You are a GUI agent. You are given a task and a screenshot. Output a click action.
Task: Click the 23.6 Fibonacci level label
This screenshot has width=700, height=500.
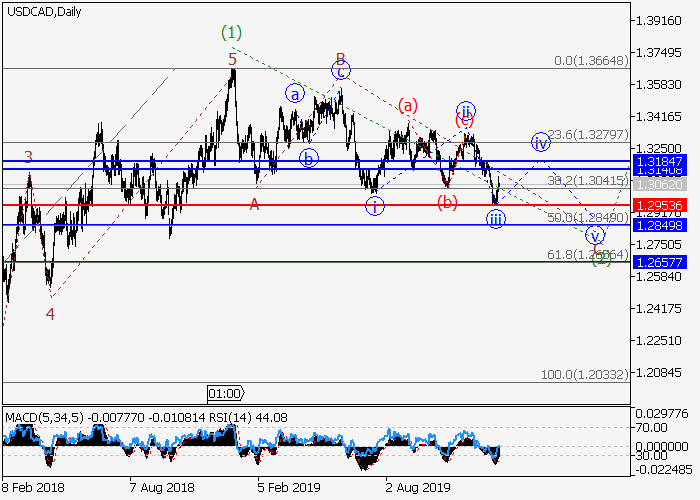(590, 137)
